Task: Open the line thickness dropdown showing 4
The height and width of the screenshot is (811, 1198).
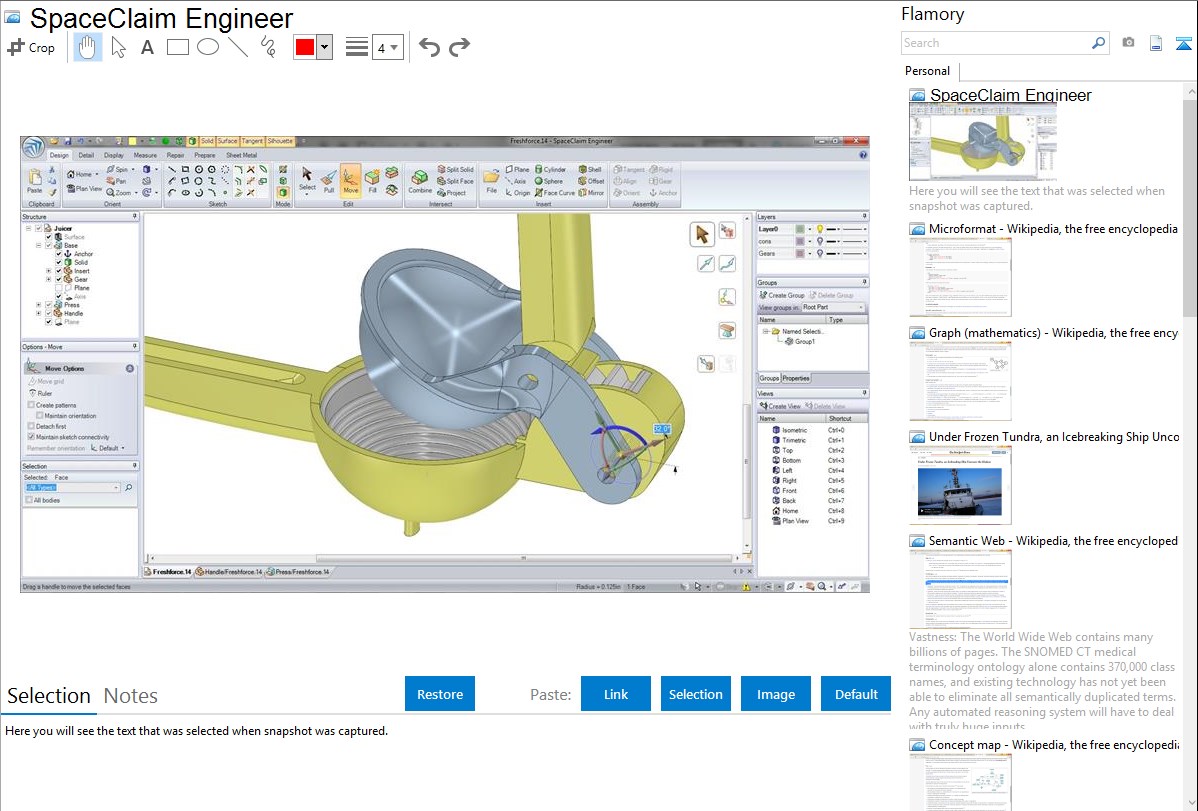Action: point(387,47)
